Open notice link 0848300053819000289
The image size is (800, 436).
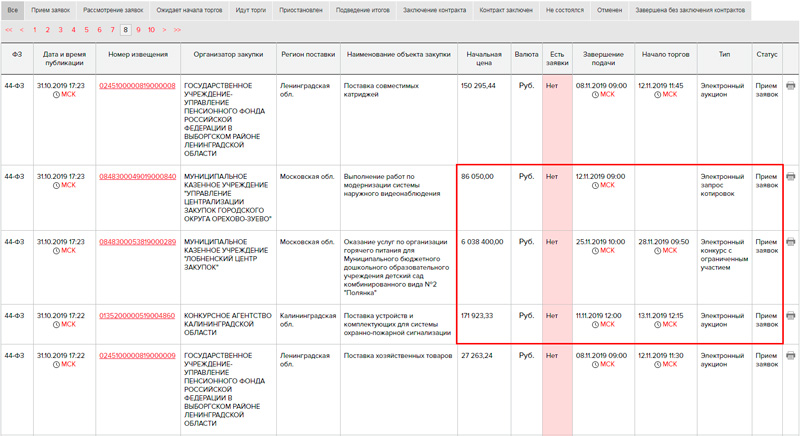(137, 242)
